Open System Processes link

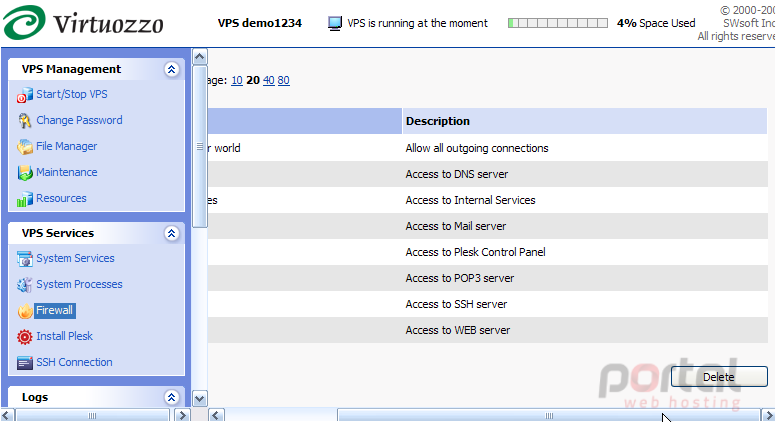[x=79, y=284]
